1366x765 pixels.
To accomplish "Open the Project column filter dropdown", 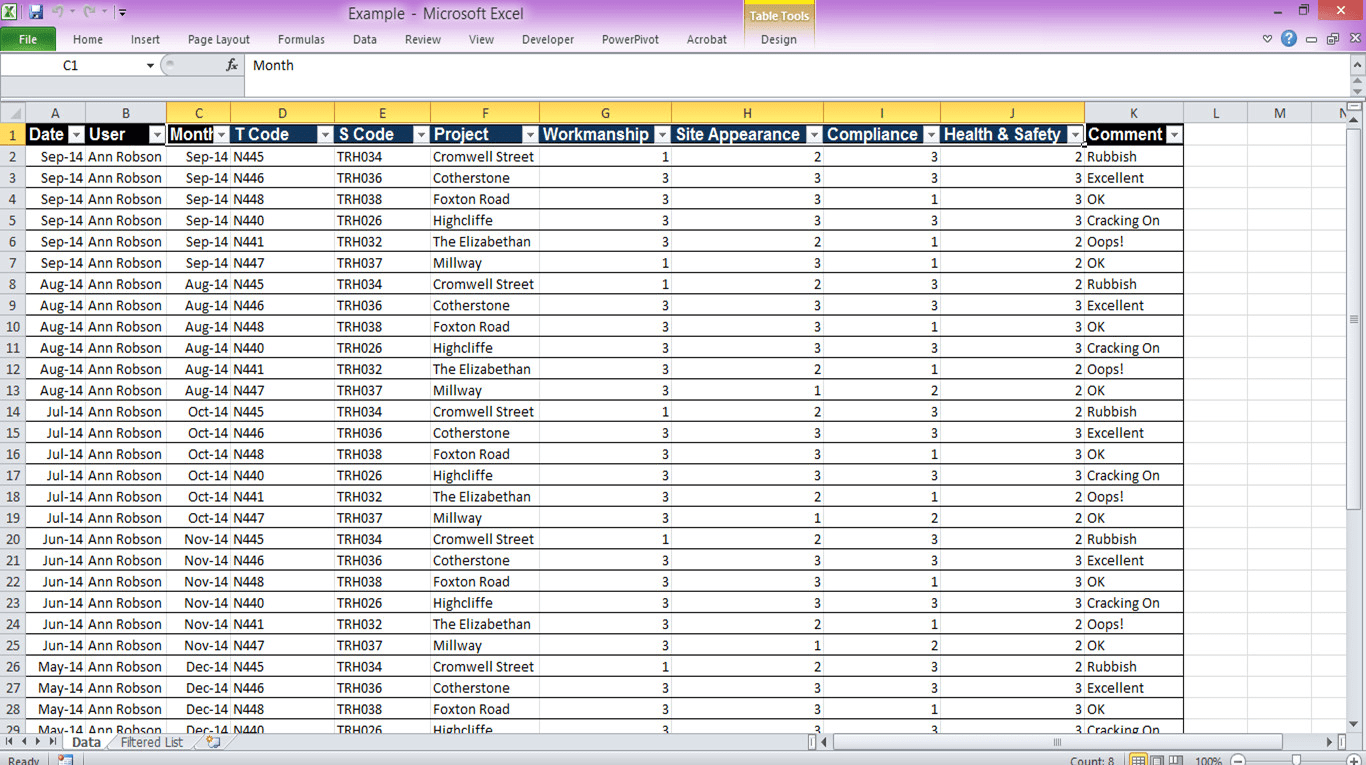I will tap(531, 134).
